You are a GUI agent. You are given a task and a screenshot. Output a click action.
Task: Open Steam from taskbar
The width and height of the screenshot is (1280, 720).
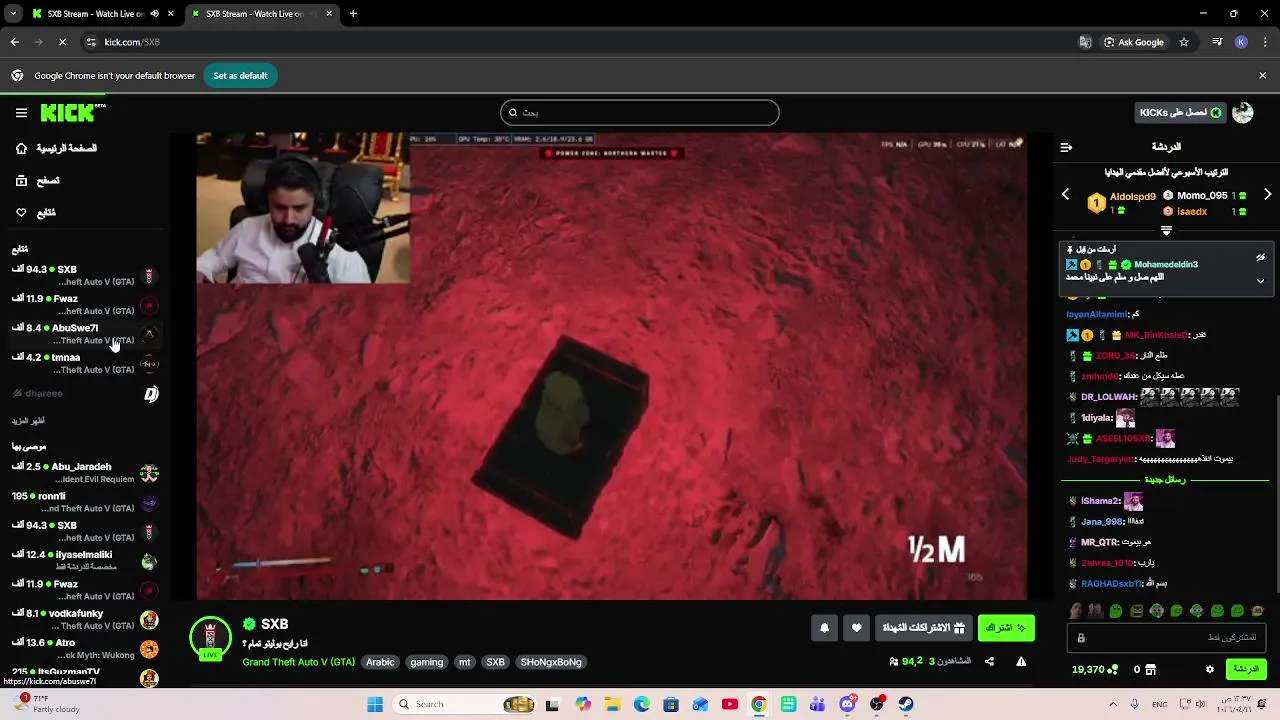[906, 704]
